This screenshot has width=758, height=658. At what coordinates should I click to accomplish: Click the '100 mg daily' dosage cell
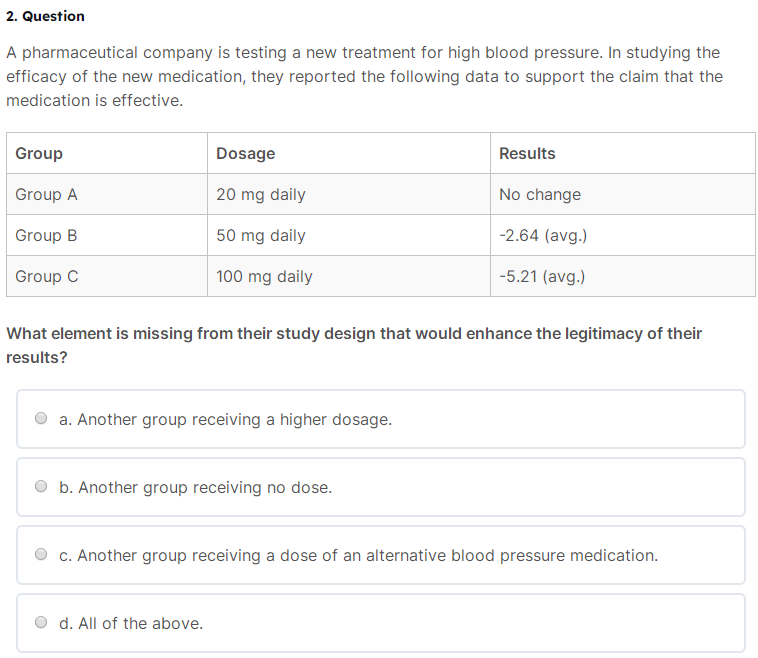point(349,277)
